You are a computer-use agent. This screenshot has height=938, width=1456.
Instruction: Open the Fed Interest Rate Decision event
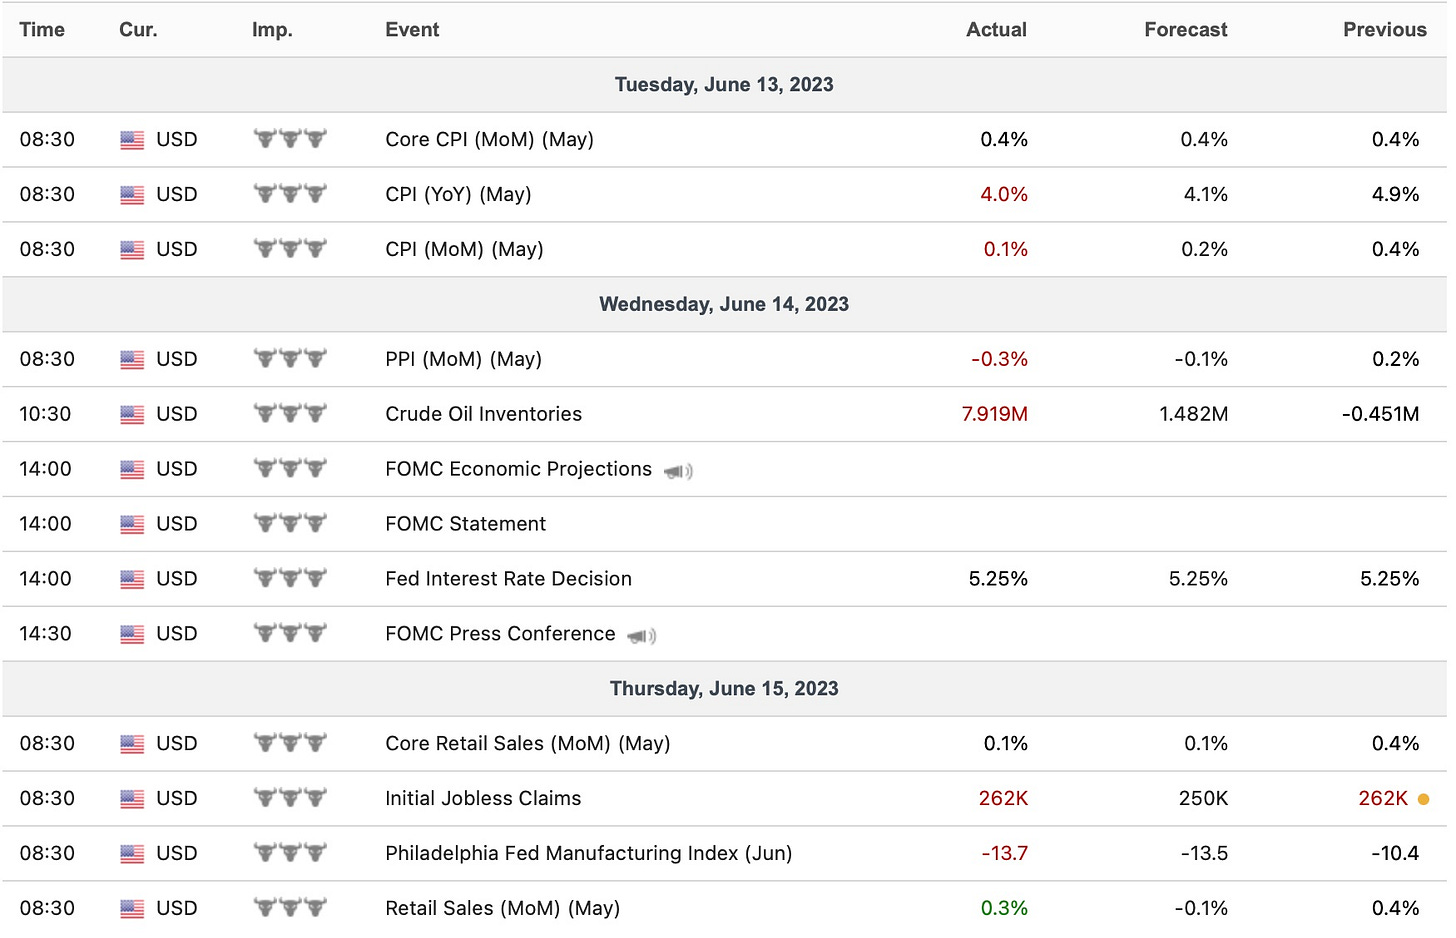(x=508, y=579)
